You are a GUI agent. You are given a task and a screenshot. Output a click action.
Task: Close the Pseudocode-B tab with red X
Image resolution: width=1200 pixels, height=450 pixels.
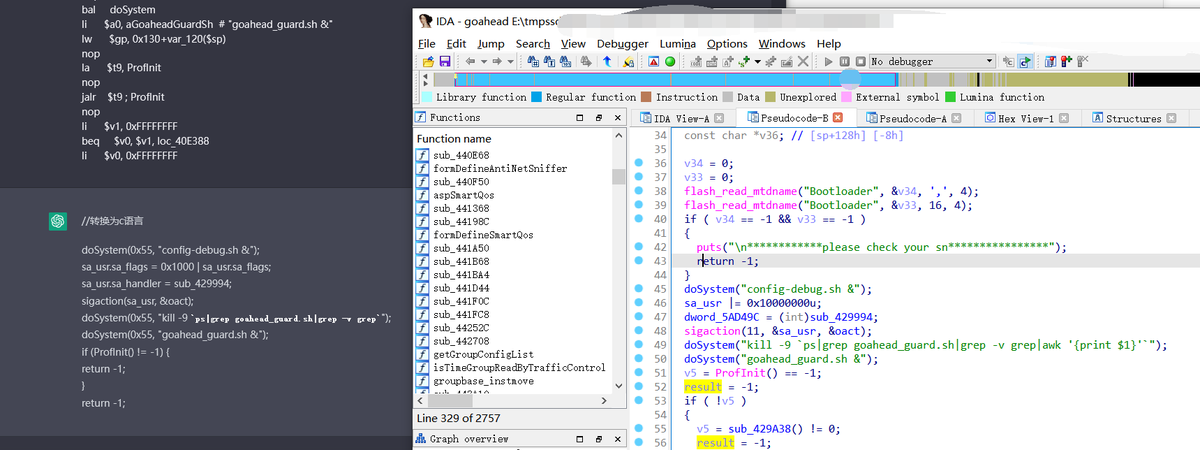[838, 118]
